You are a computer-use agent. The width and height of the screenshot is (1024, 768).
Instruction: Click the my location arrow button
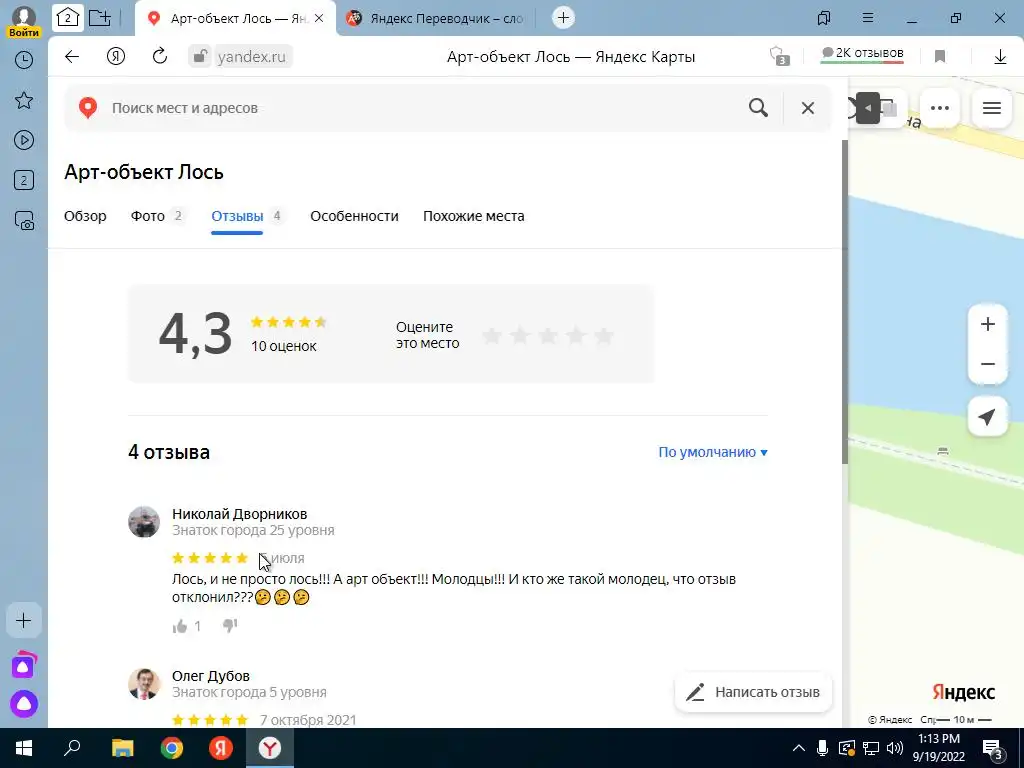coord(987,417)
